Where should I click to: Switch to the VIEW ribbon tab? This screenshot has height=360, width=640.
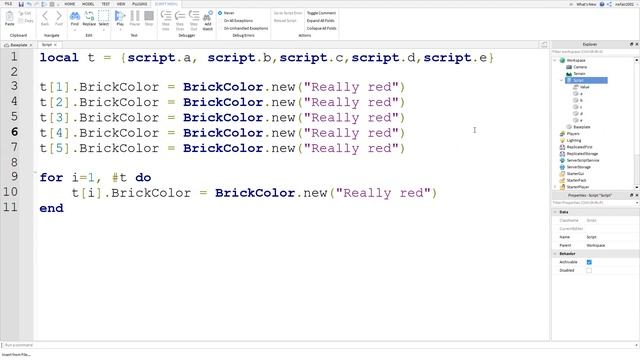pyautogui.click(x=121, y=4)
